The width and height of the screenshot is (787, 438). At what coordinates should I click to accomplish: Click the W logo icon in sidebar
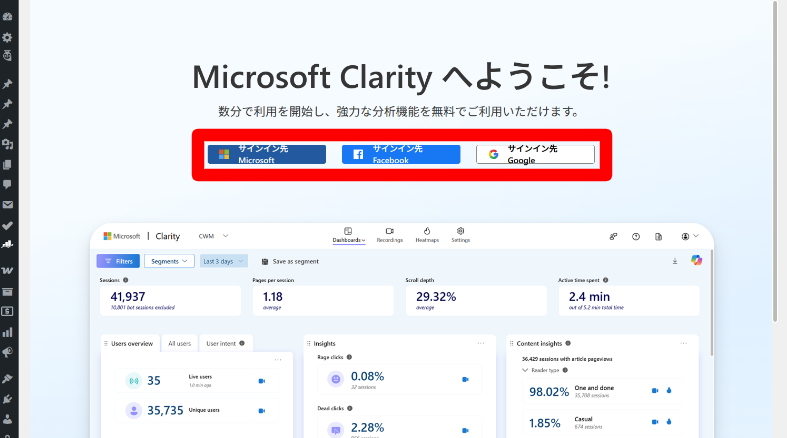tap(7, 270)
